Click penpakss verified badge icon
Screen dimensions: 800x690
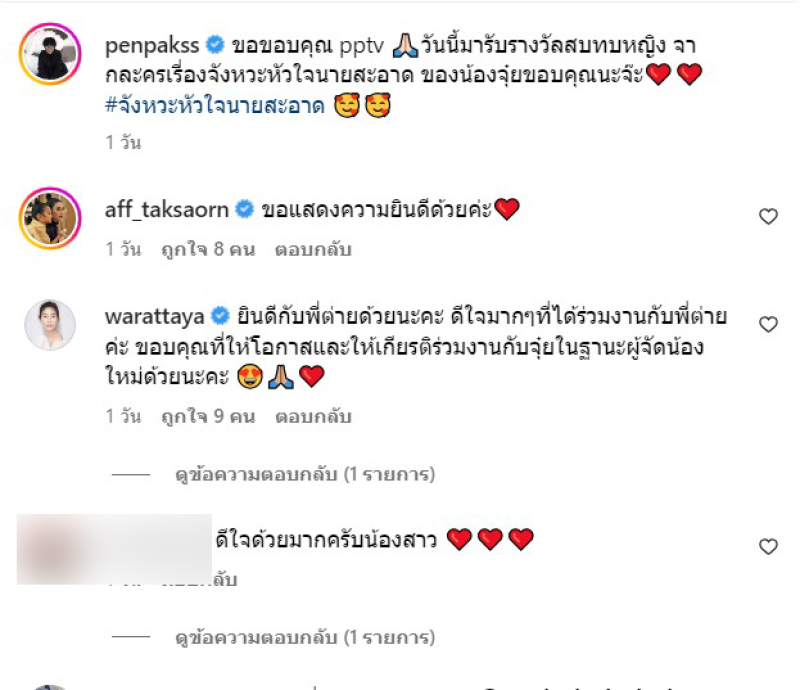(x=215, y=45)
